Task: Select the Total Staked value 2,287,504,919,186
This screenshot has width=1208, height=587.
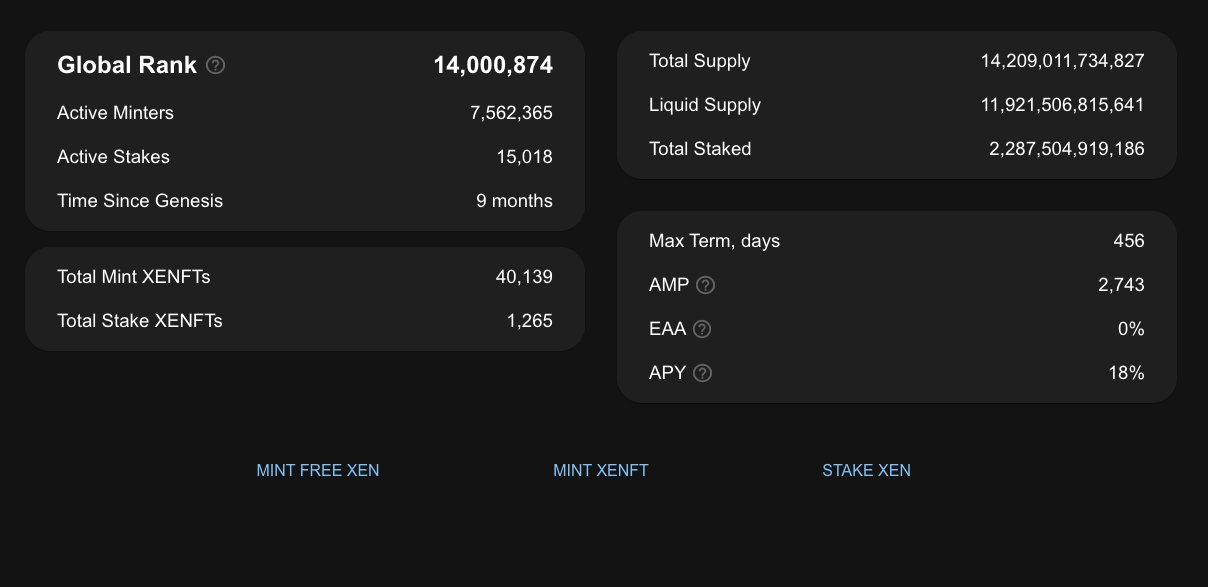Action: coord(1067,149)
